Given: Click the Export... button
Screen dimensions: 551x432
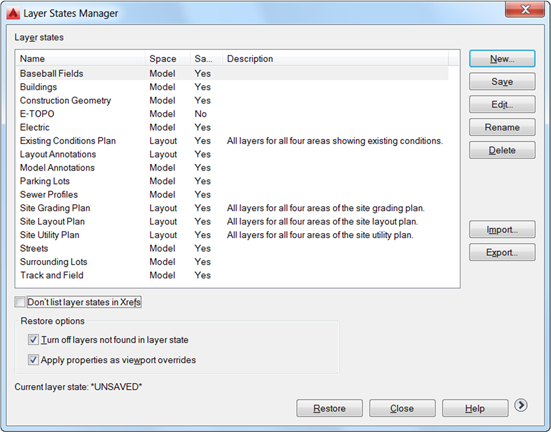Looking at the screenshot, I should coord(502,252).
